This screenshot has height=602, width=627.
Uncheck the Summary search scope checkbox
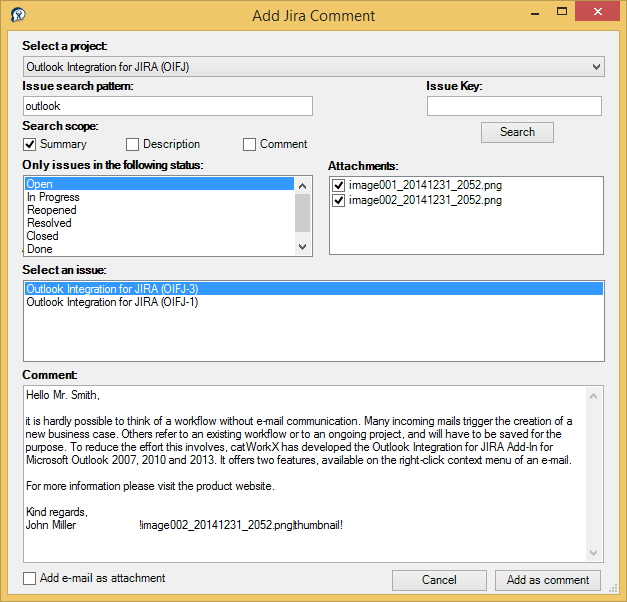[30, 144]
